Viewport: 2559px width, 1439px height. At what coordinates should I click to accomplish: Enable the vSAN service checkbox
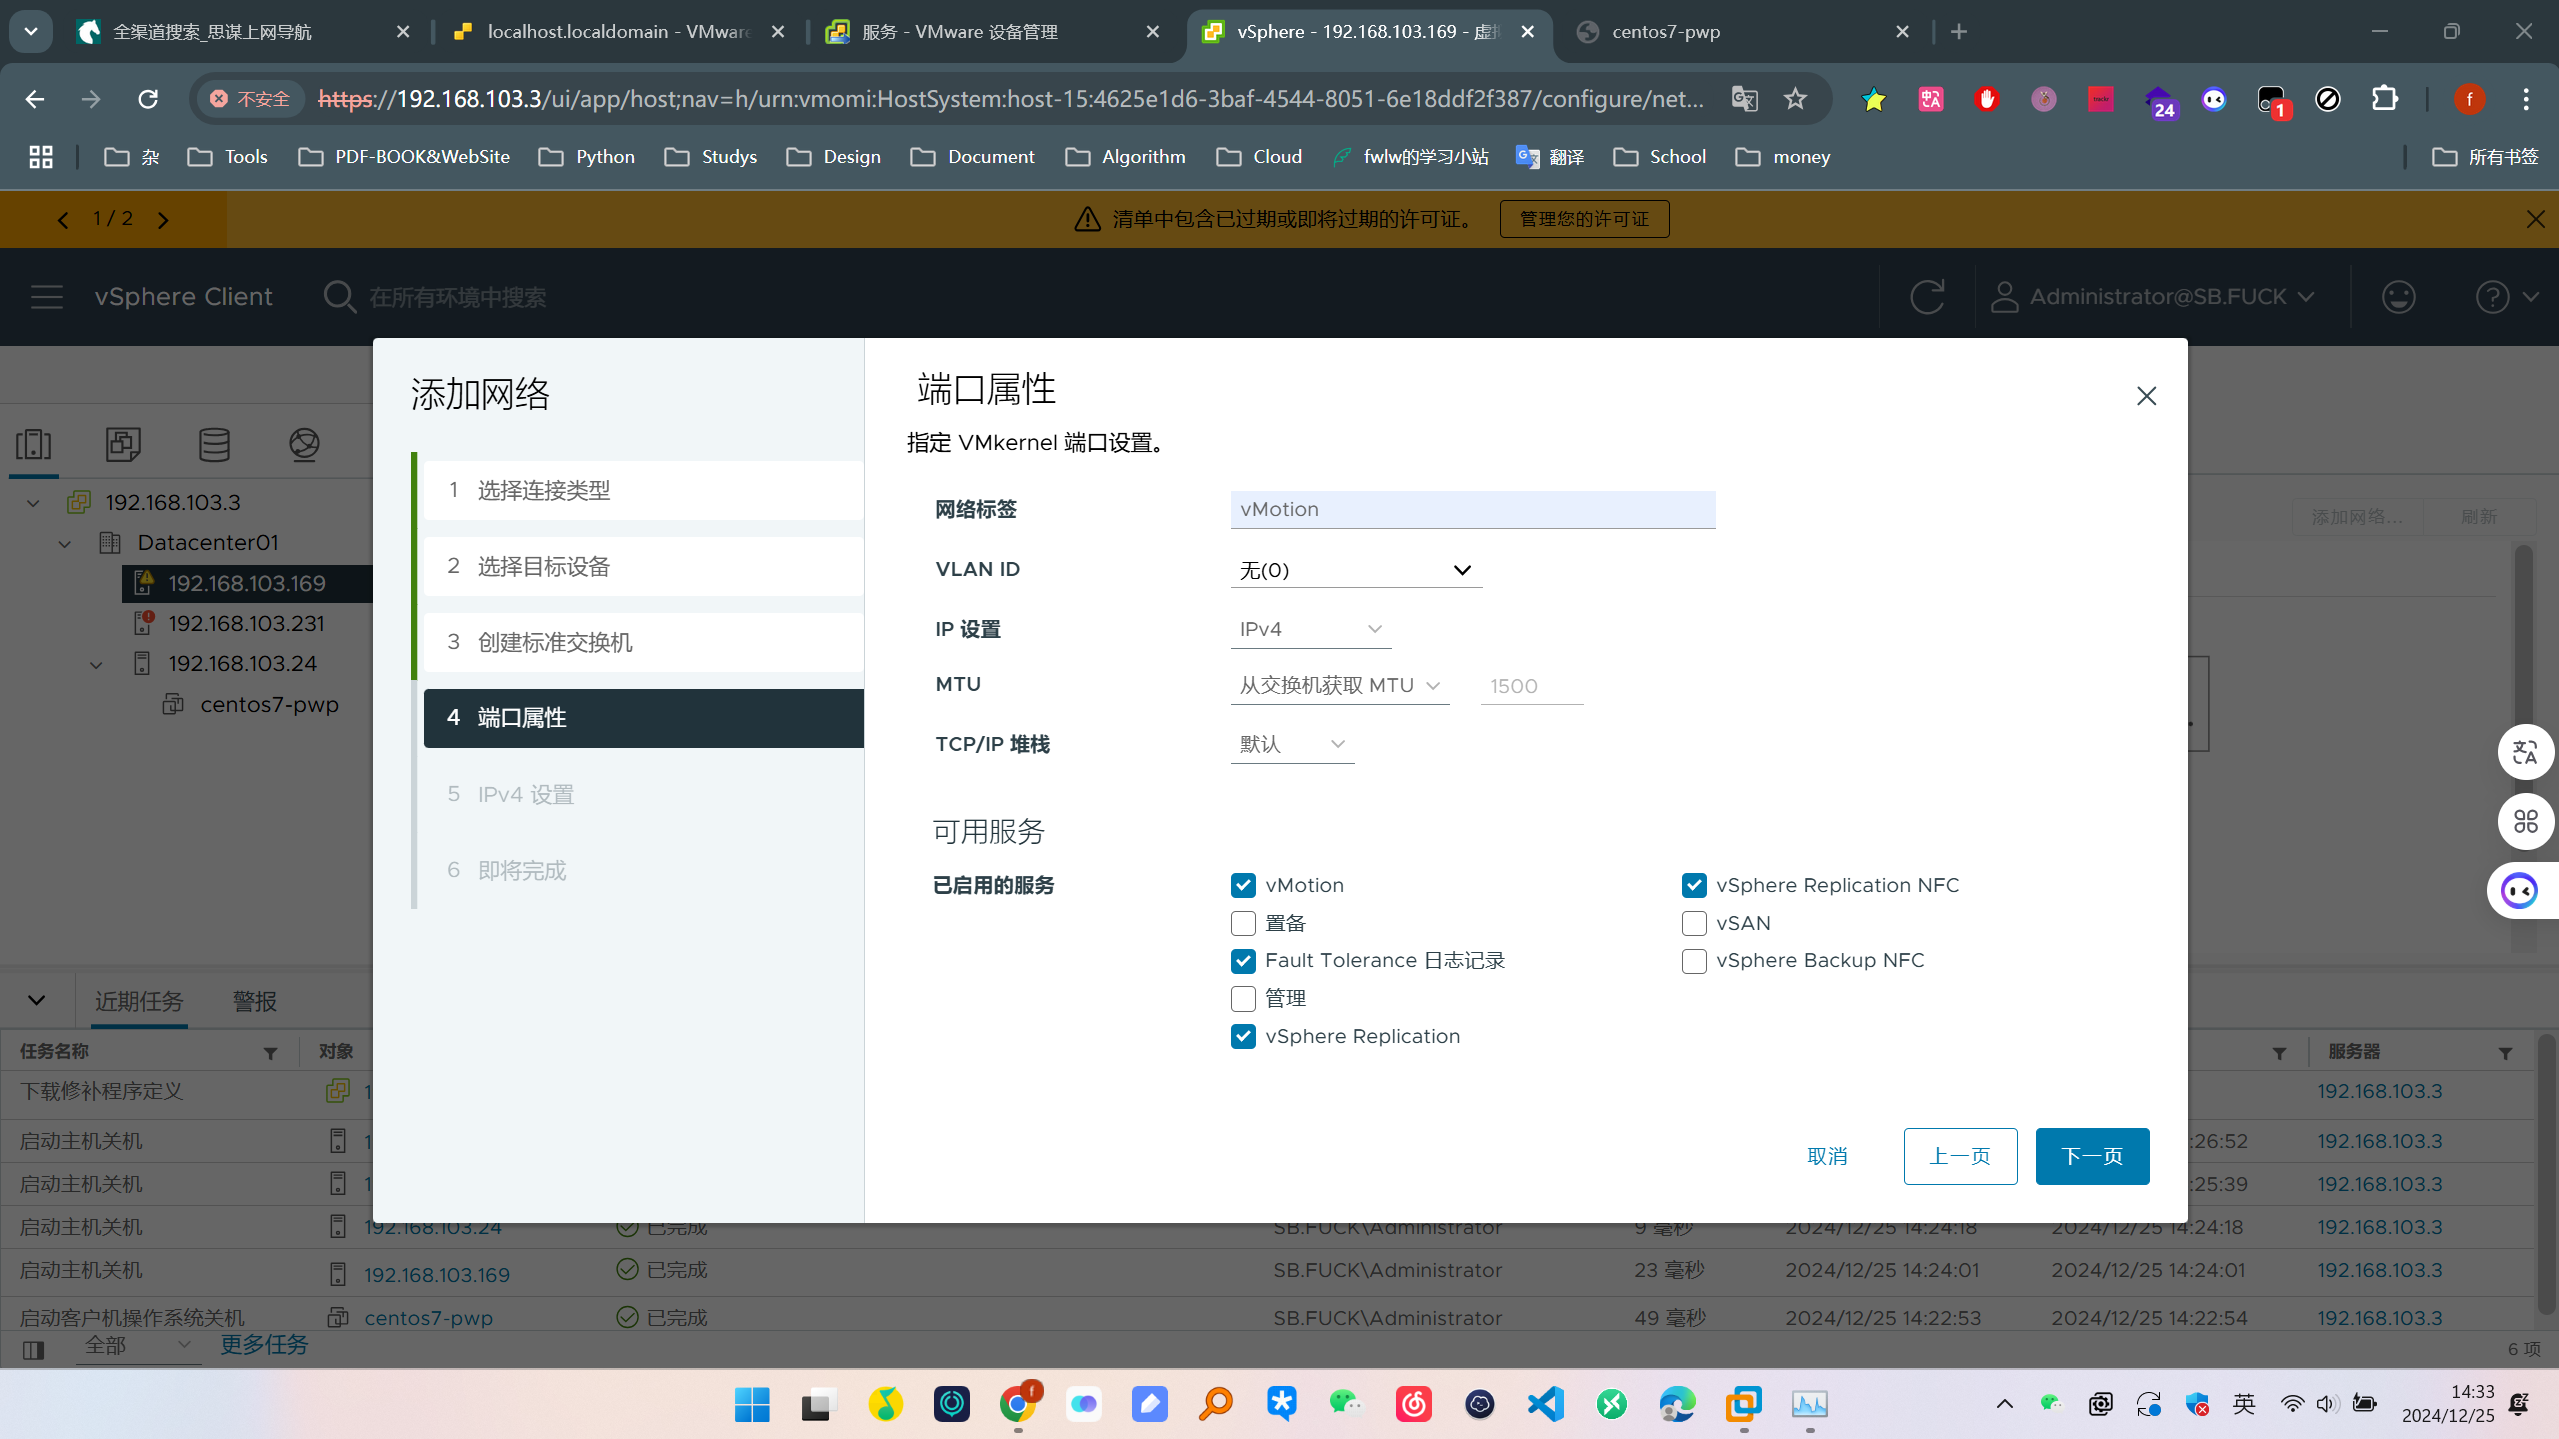(x=1694, y=923)
